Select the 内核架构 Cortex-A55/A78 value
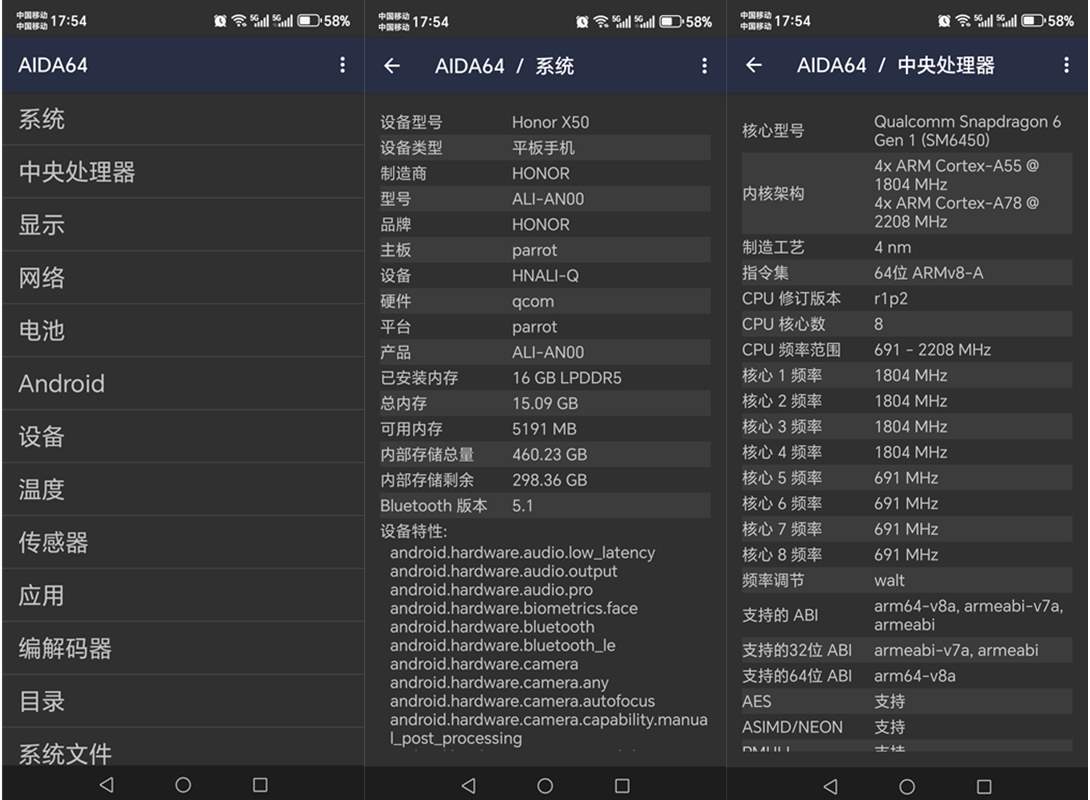 957,194
